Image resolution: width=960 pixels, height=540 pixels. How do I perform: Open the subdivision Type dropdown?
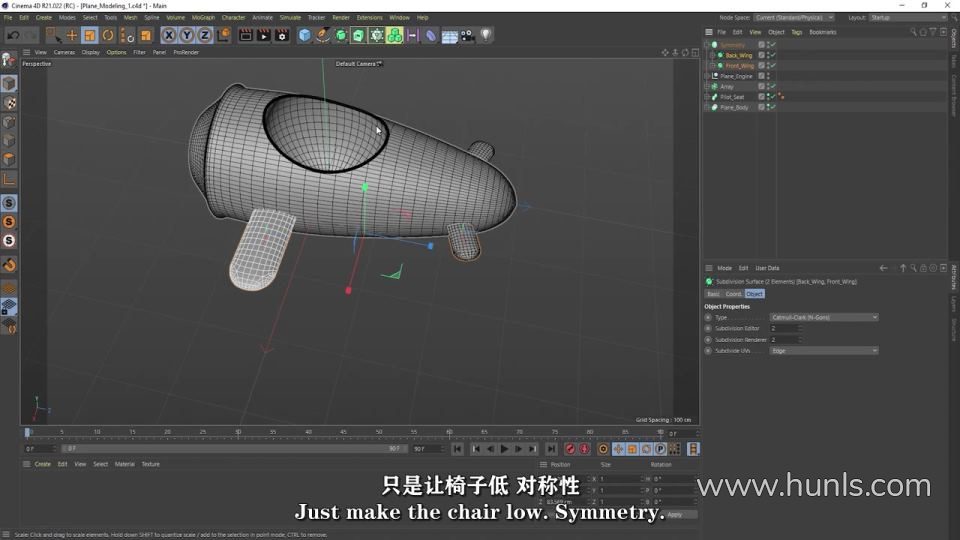(x=824, y=317)
